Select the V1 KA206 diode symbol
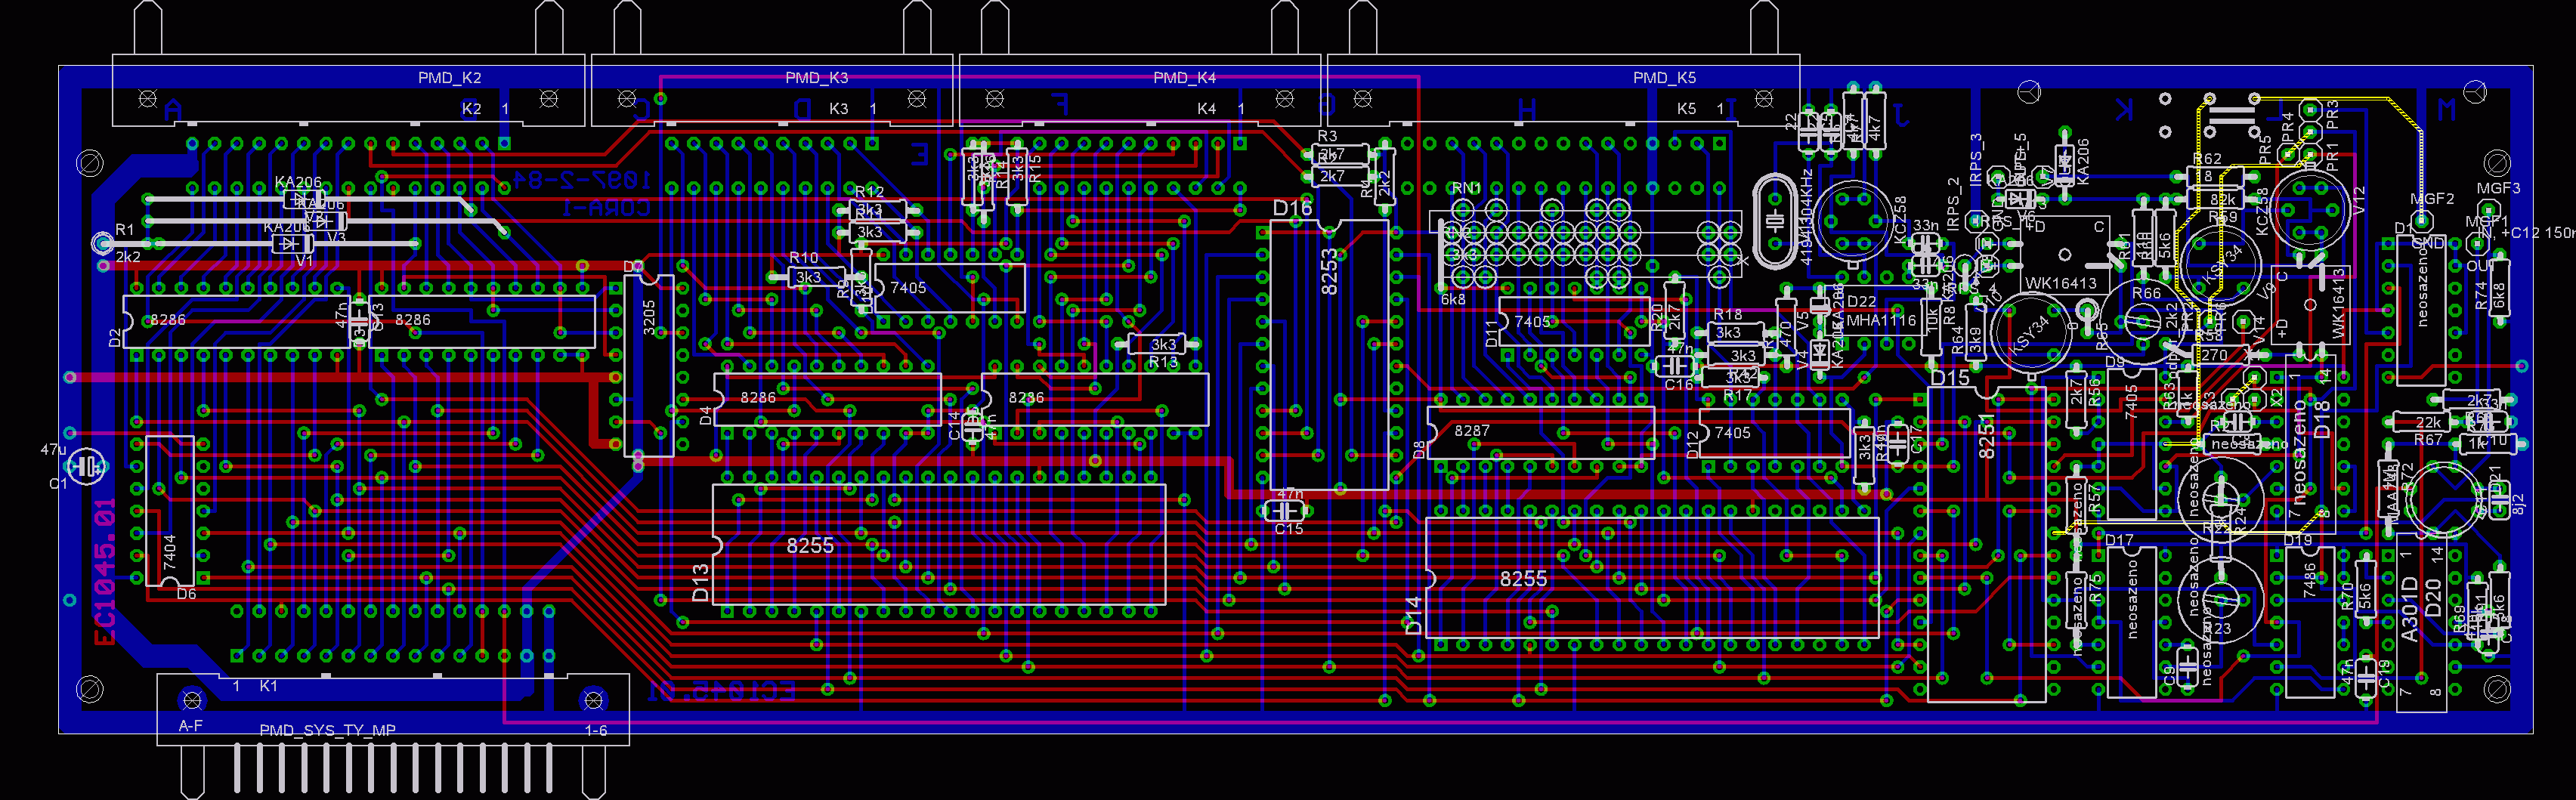The width and height of the screenshot is (2576, 800). tap(291, 243)
